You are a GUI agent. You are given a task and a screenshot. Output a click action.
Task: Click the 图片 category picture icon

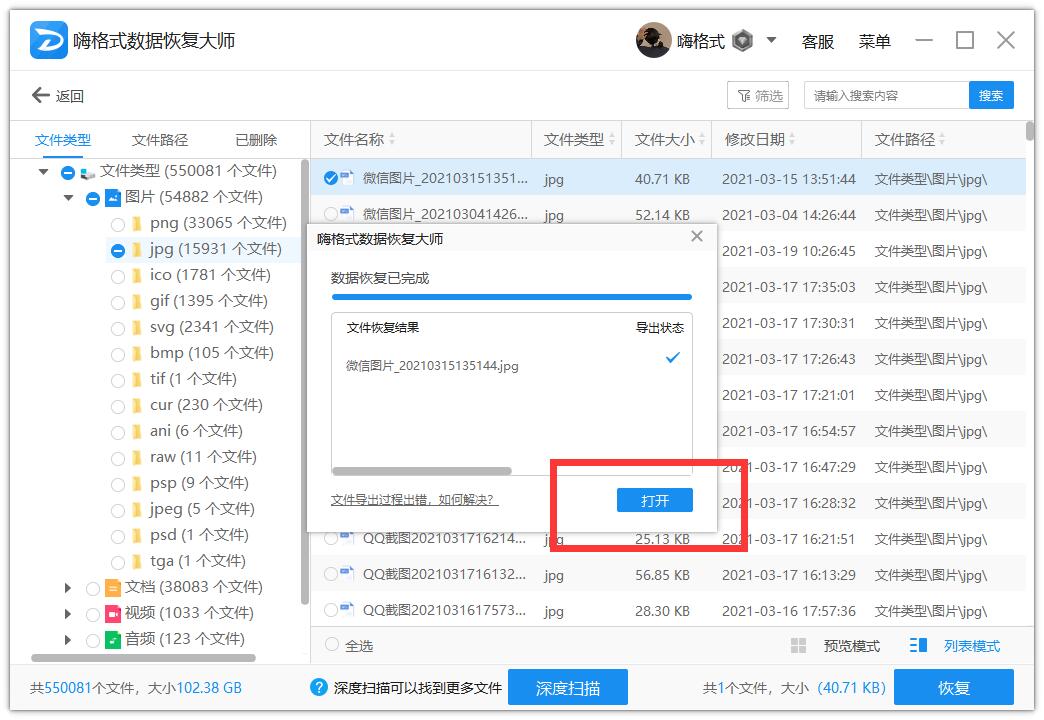113,197
